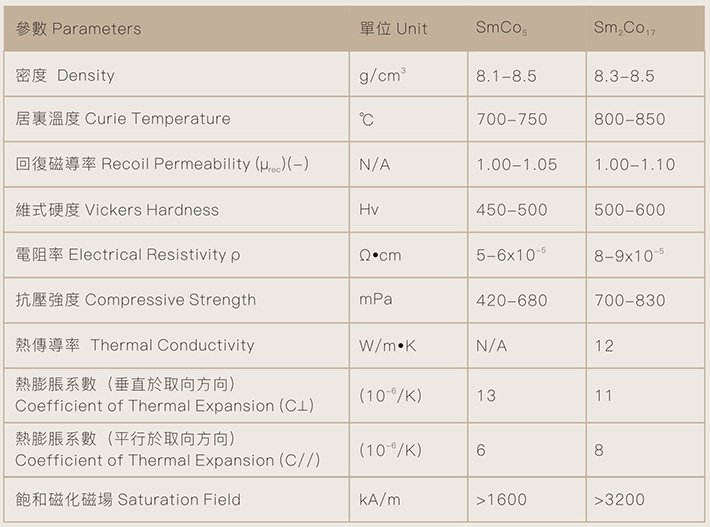The image size is (710, 527).
Task: Select the Recoil Permeability row label
Action: click(x=162, y=164)
